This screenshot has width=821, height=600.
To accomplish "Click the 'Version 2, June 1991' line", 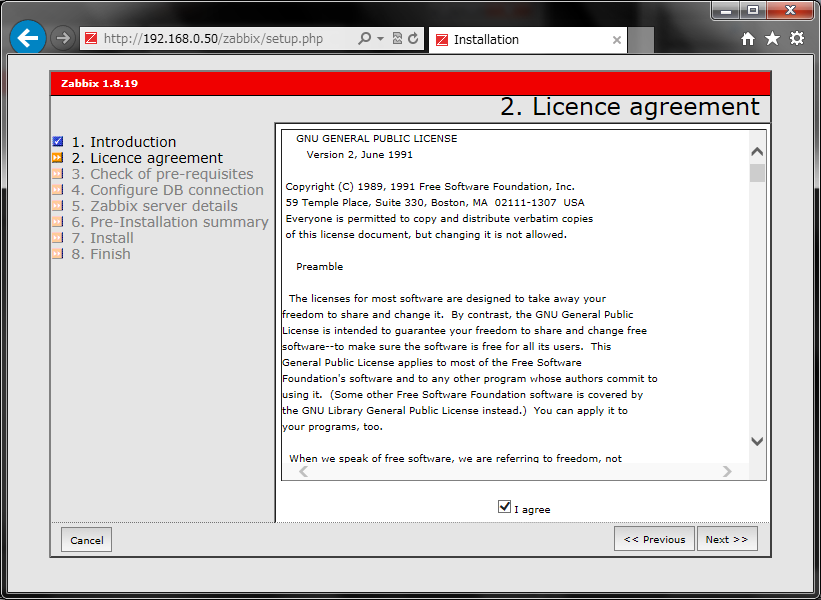I will click(360, 155).
